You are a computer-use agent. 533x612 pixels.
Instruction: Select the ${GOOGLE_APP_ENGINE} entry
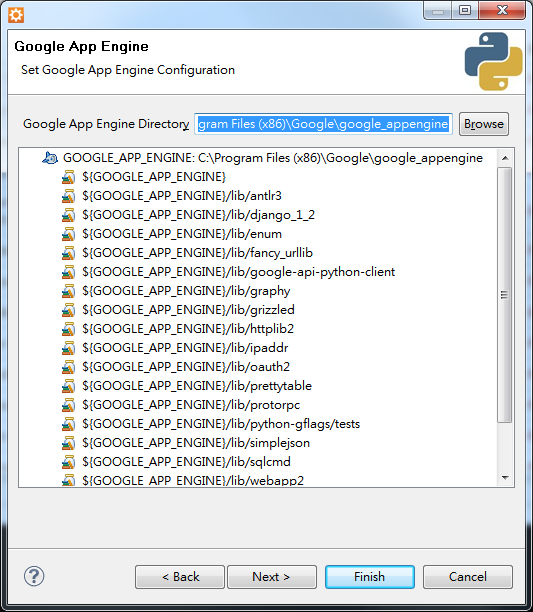click(x=154, y=177)
